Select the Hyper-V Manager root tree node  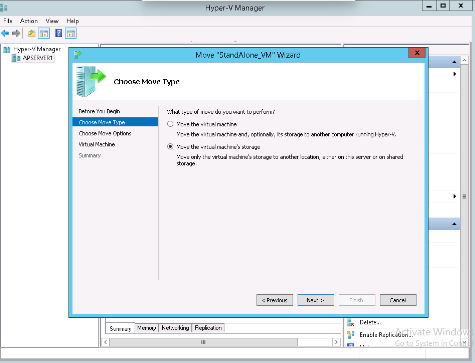coord(37,49)
